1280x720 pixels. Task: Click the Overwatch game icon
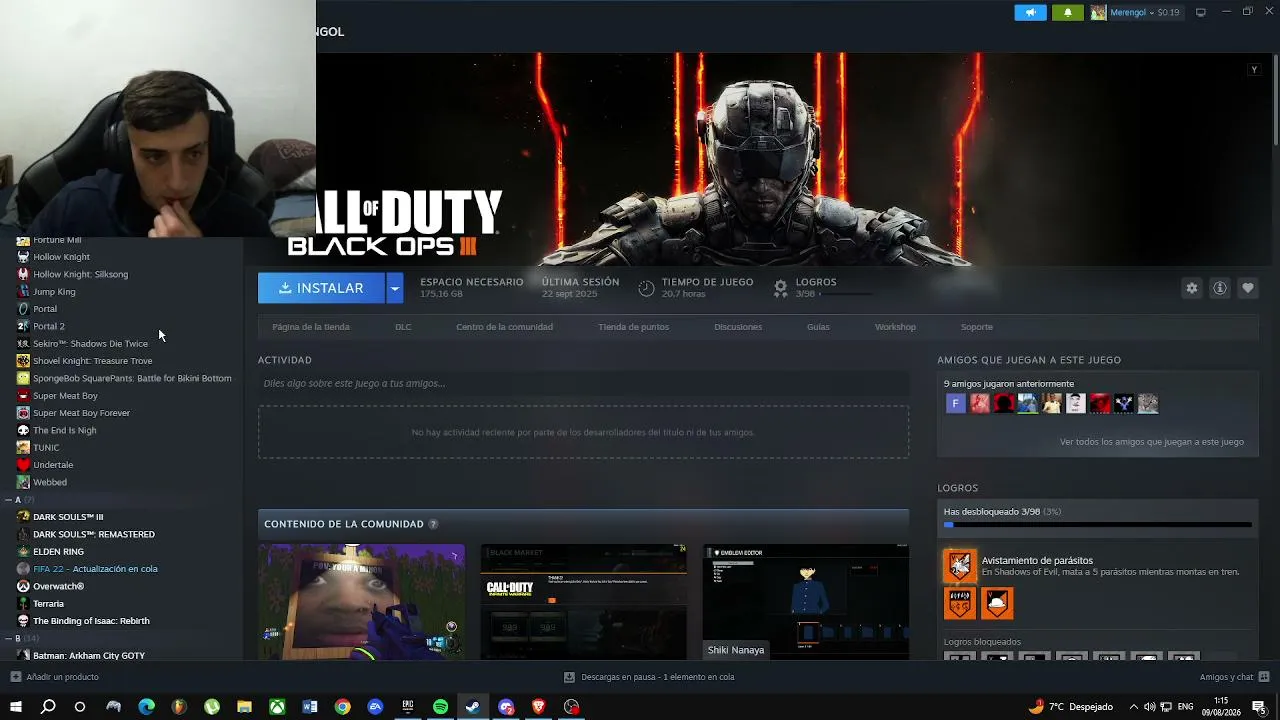23,586
